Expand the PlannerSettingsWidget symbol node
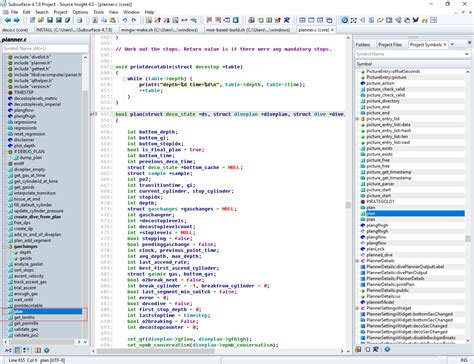Image resolution: width=474 pixels, height=364 pixels. 357,308
